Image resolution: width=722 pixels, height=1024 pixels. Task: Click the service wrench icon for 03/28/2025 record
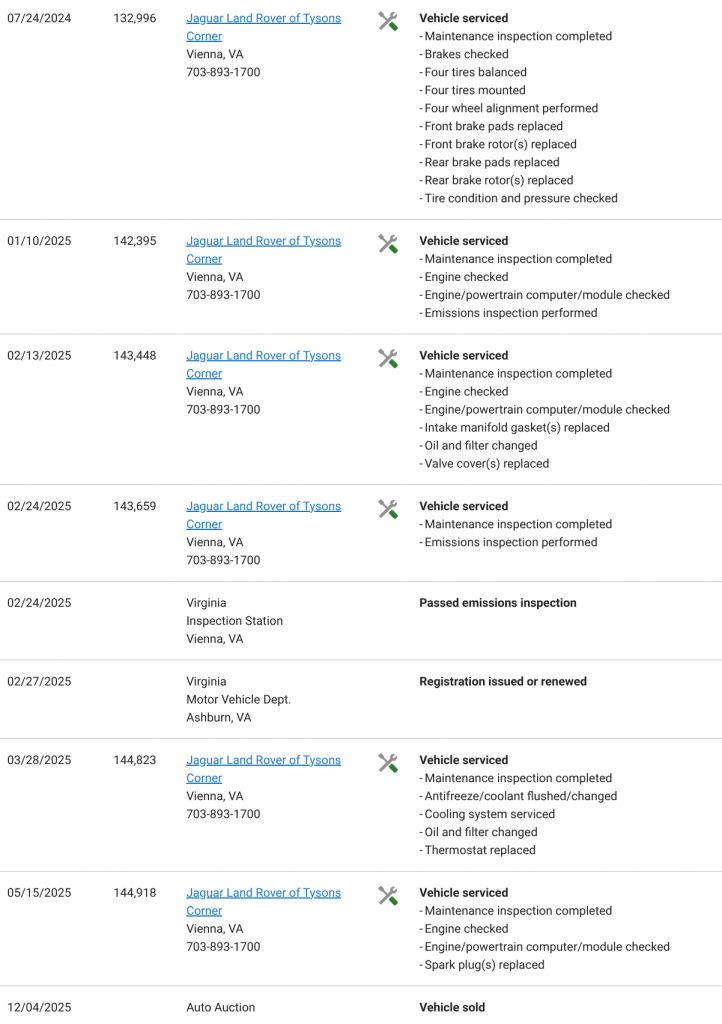pyautogui.click(x=388, y=763)
